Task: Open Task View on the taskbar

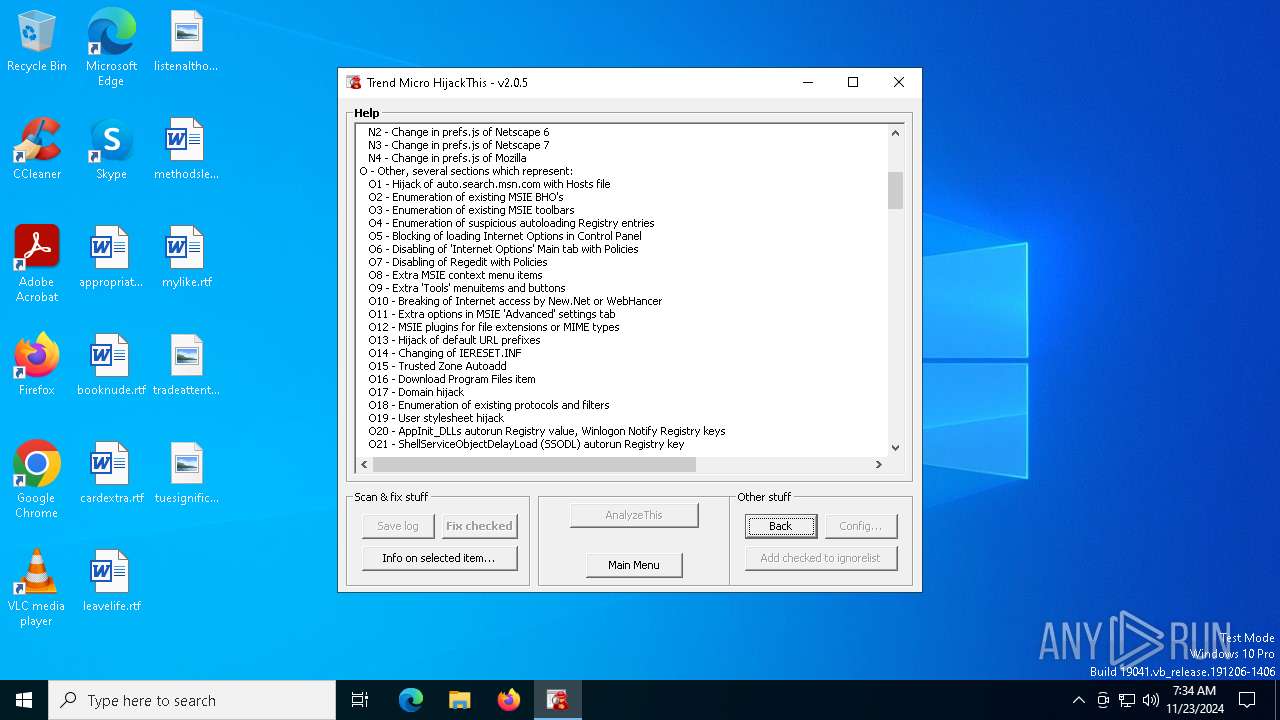Action: (360, 700)
